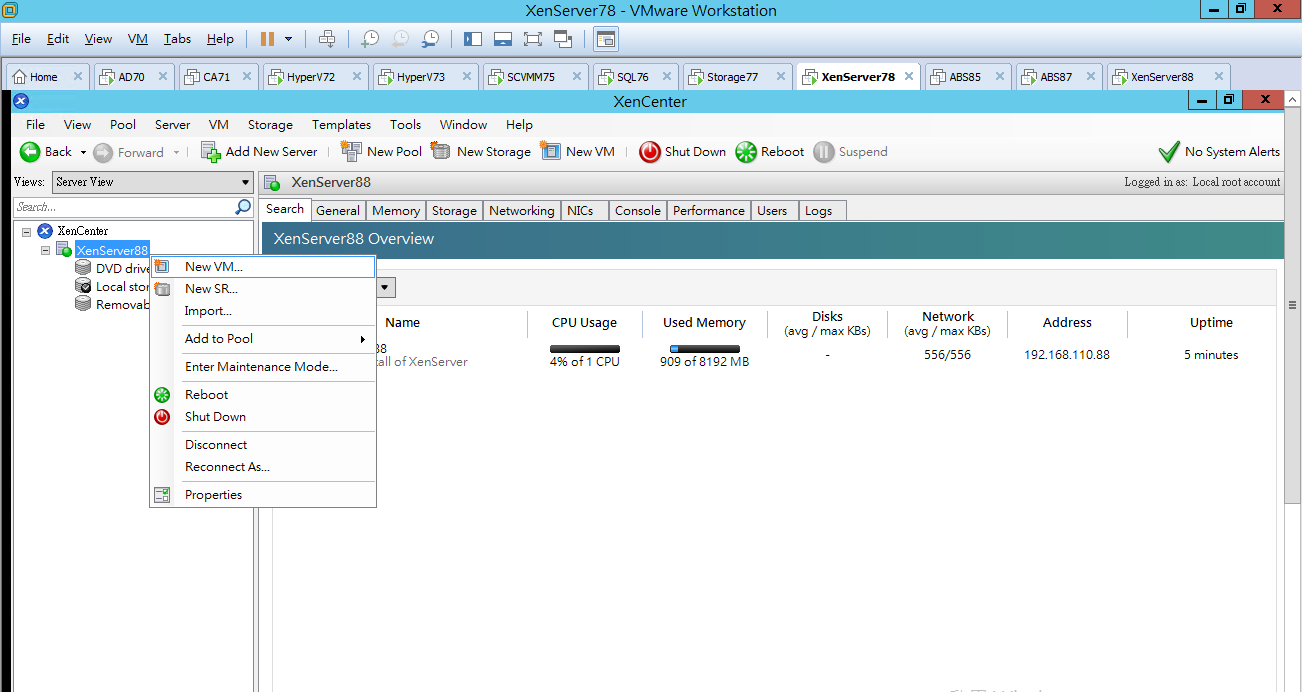This screenshot has width=1302, height=692.
Task: Expand the Add to Pool submenu
Action: 218,339
